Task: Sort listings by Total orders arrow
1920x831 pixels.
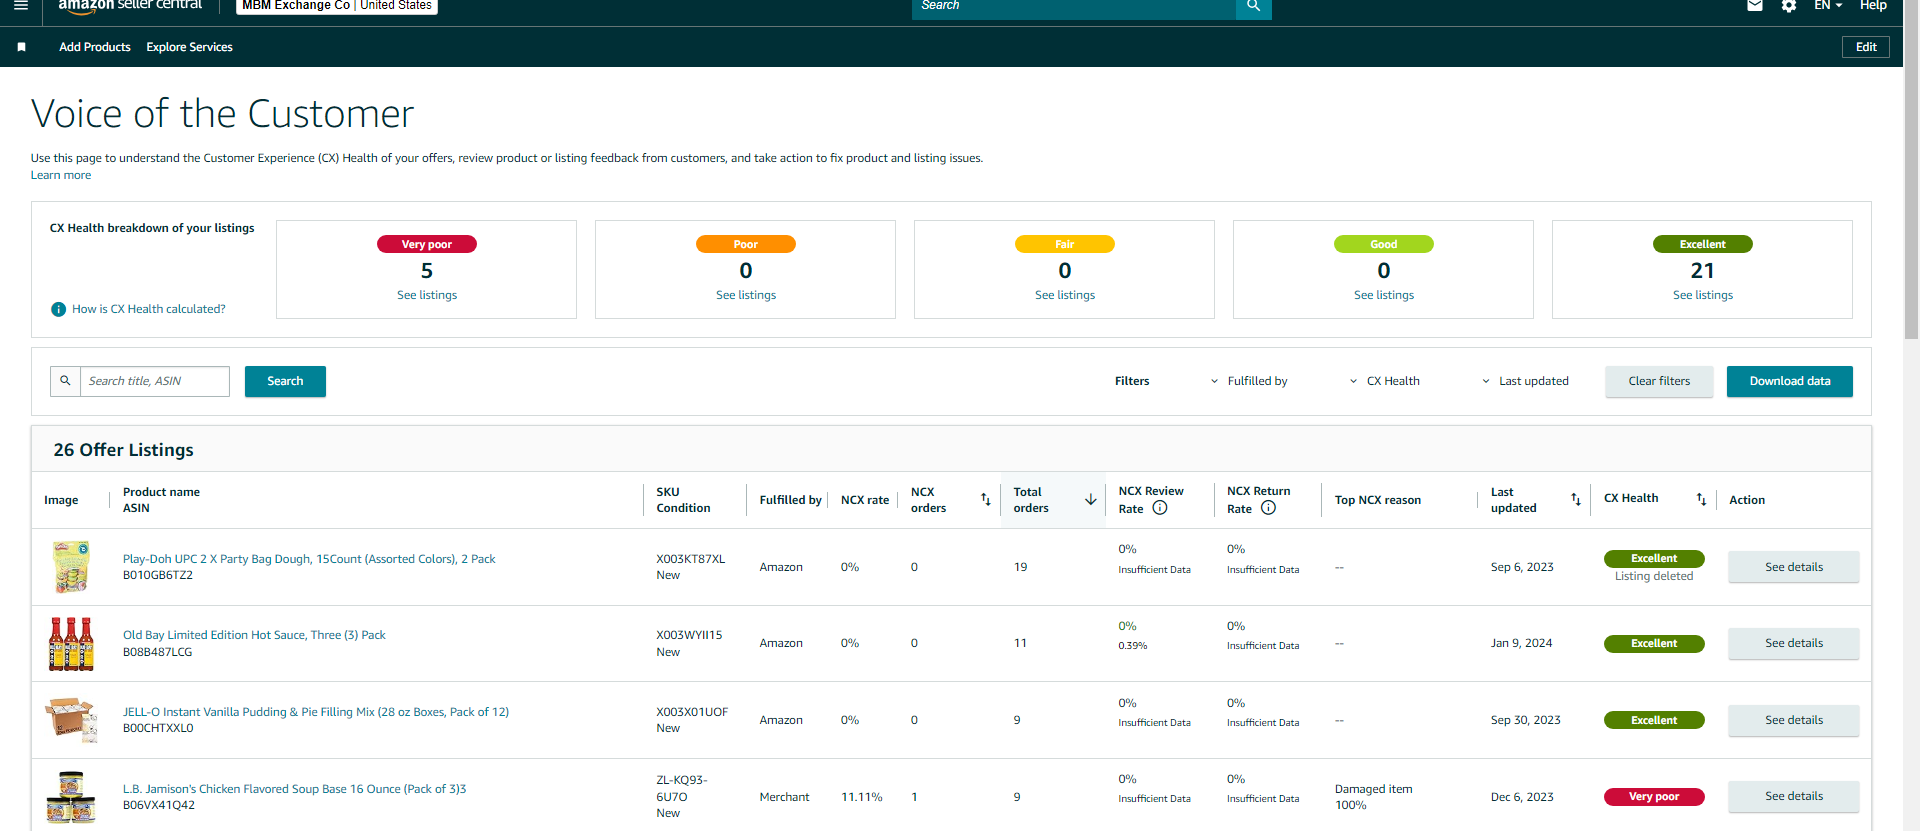Action: (x=1090, y=499)
